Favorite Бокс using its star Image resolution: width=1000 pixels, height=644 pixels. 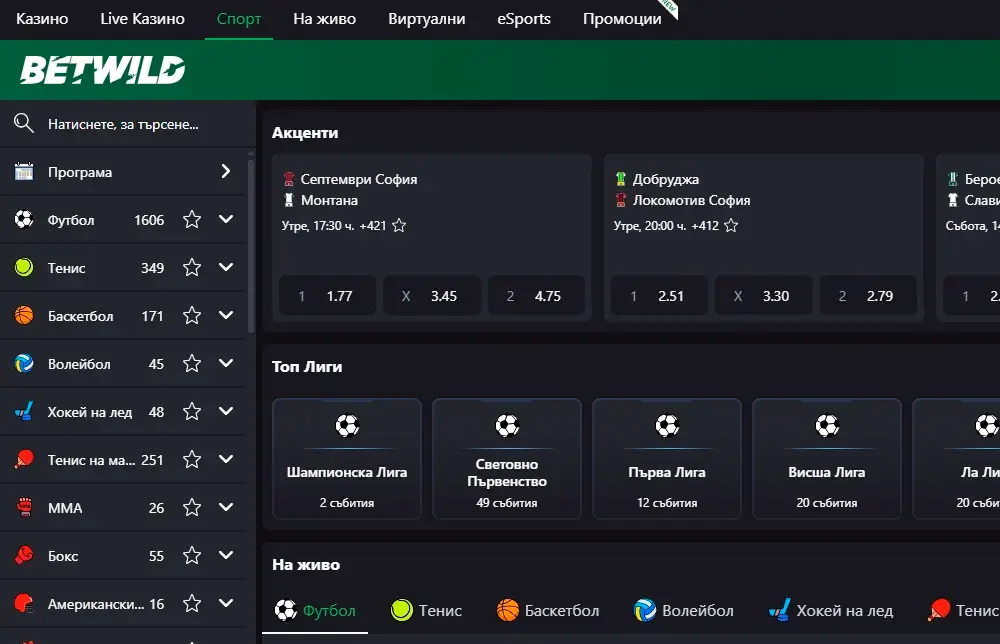coord(192,555)
